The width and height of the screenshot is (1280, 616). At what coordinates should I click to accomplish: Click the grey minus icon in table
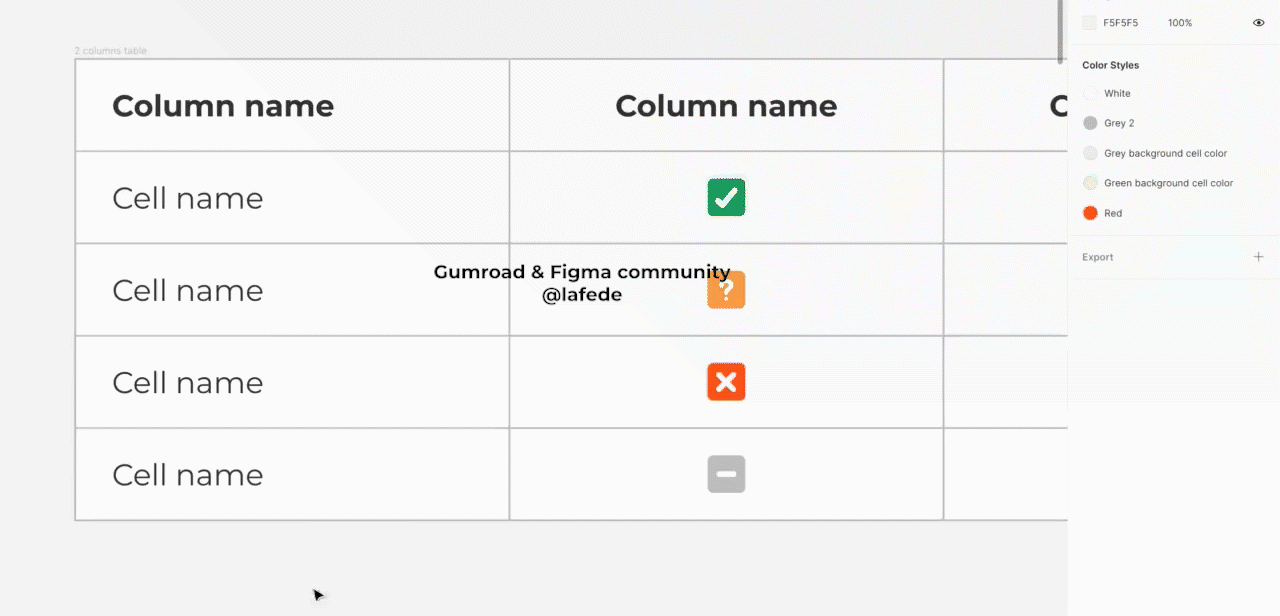click(726, 474)
